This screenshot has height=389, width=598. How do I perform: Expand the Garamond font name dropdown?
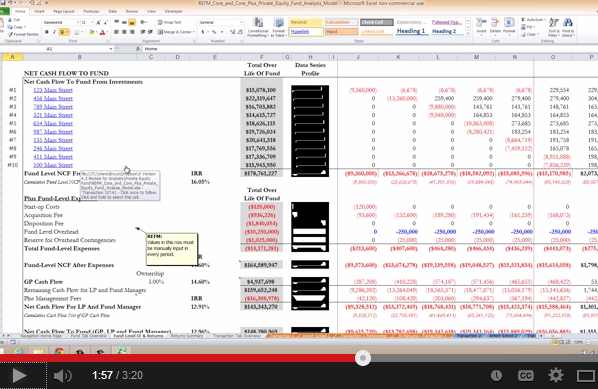coord(78,23)
